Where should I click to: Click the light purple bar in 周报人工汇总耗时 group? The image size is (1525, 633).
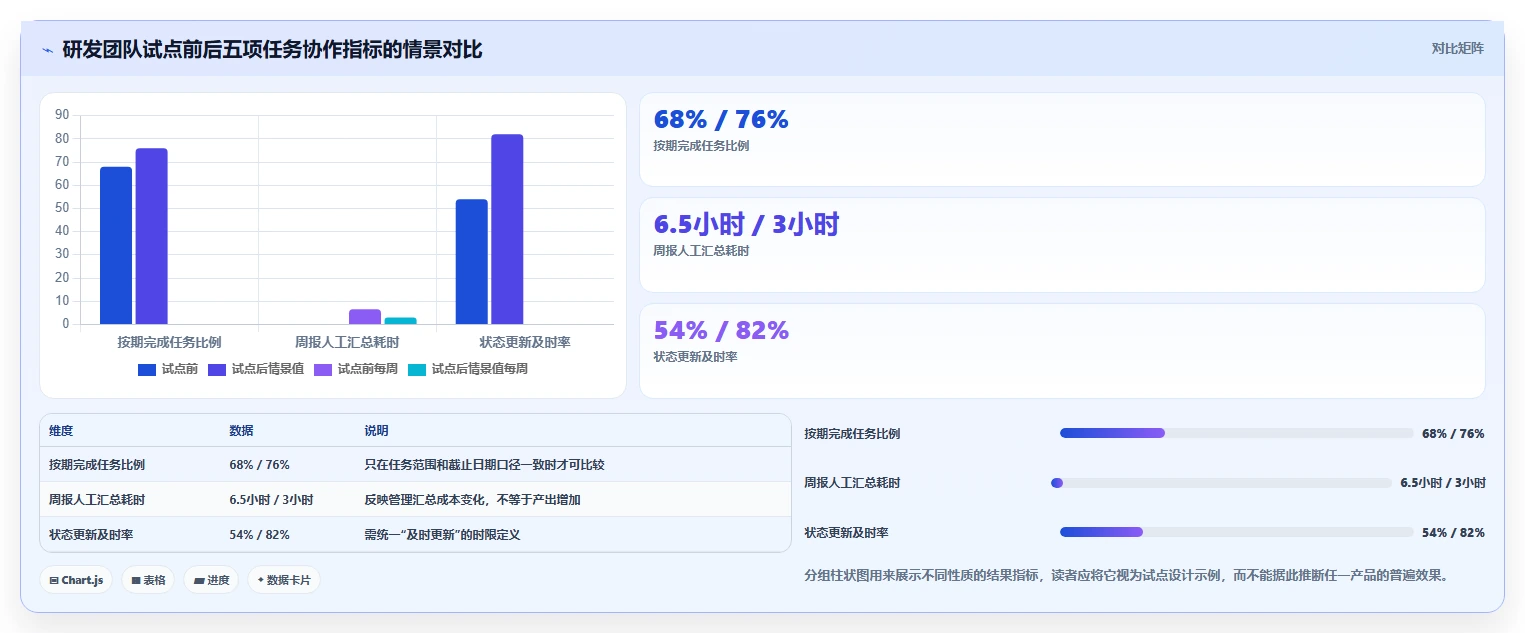(365, 317)
